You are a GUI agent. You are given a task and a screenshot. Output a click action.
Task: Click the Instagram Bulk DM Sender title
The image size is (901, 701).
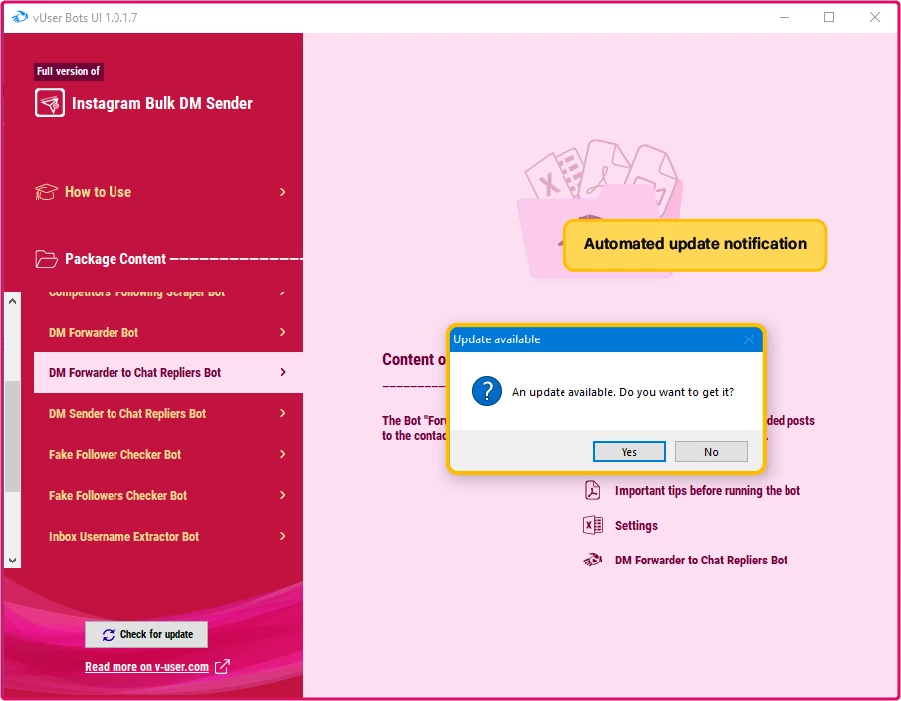tap(162, 103)
